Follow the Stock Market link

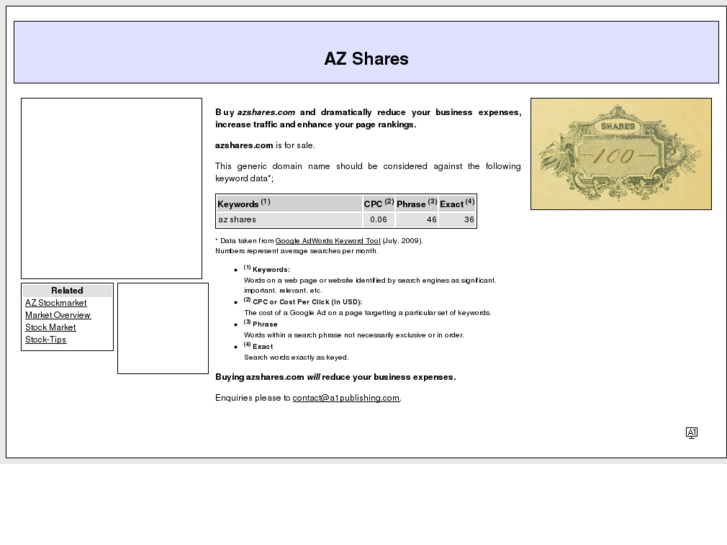click(x=51, y=327)
